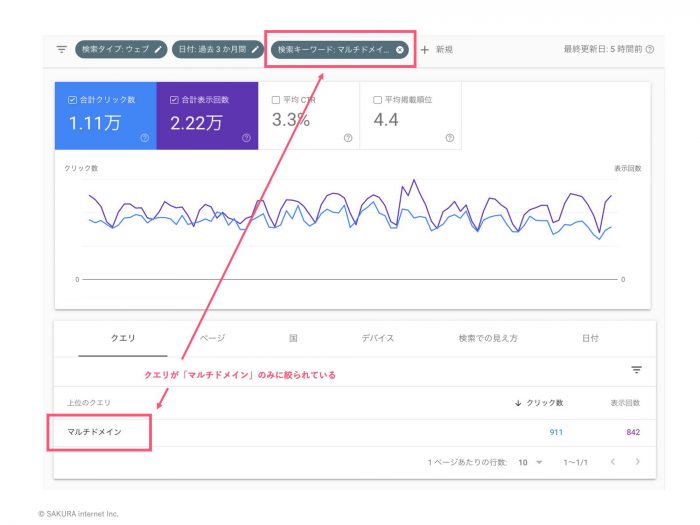Select the クエリ tab
The image size is (700, 525).
click(x=123, y=338)
